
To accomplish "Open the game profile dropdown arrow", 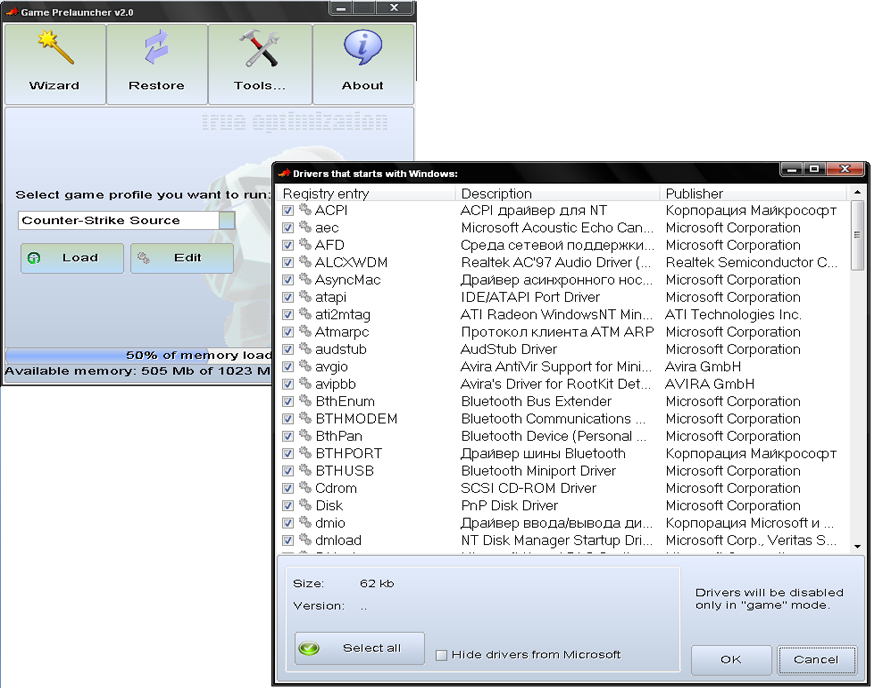I will 227,221.
